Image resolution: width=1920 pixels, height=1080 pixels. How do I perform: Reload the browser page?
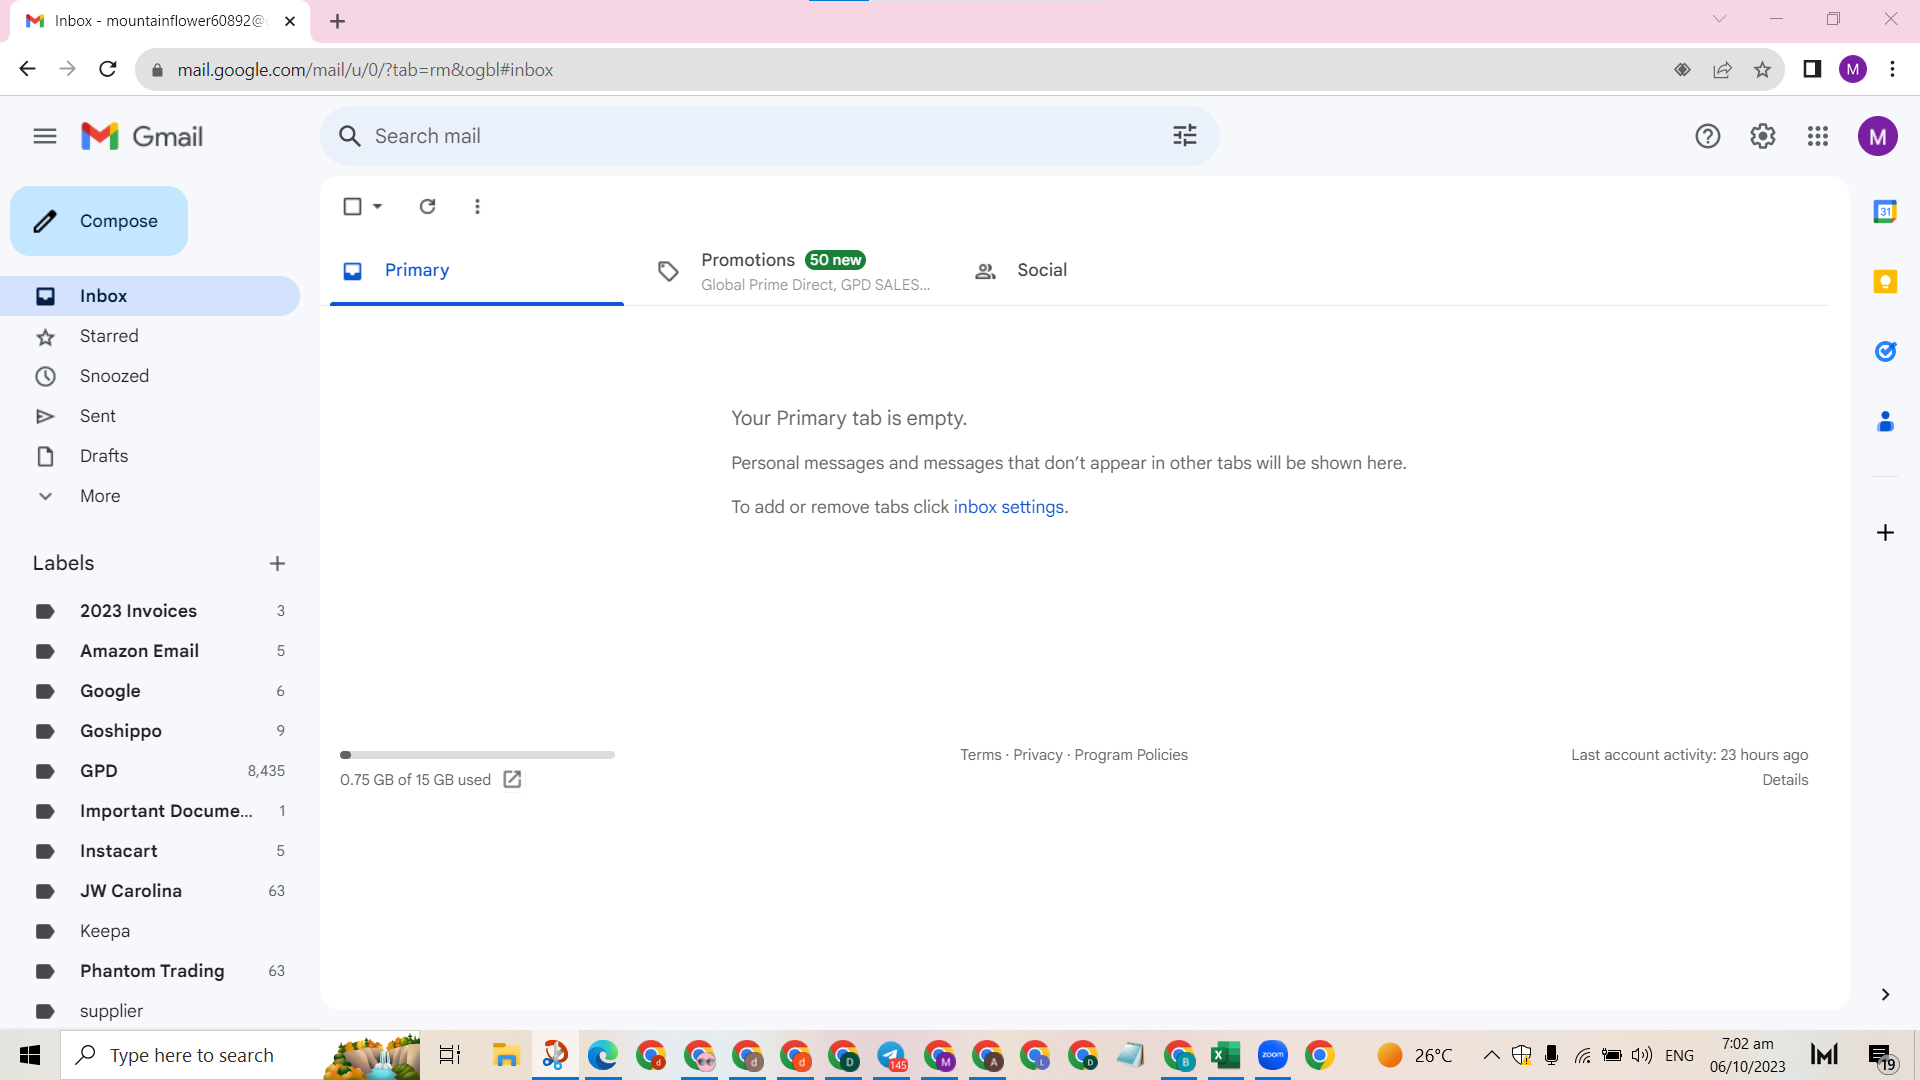tap(108, 69)
